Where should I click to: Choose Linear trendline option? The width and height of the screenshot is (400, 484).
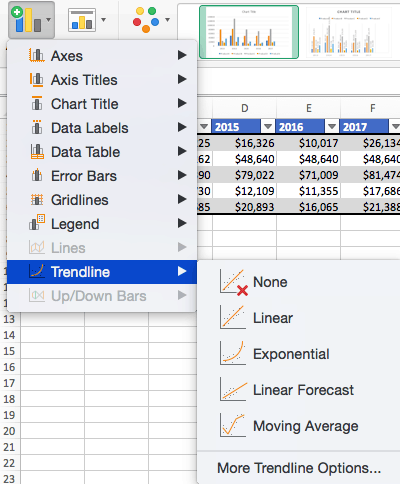click(x=299, y=318)
